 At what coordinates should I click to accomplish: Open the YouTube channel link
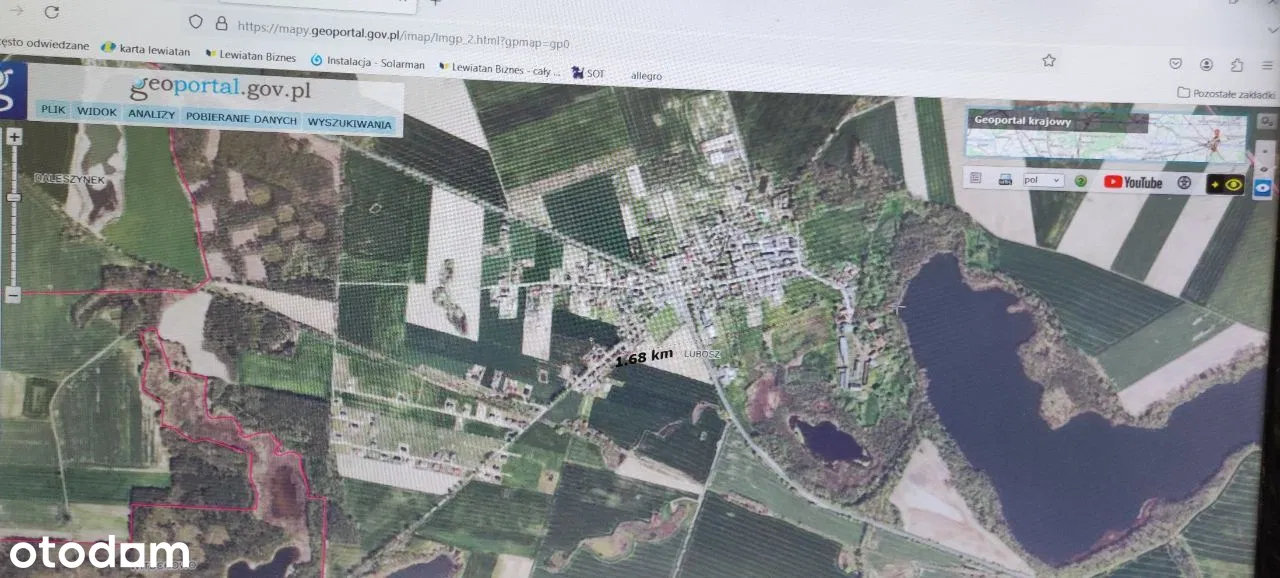click(1133, 183)
